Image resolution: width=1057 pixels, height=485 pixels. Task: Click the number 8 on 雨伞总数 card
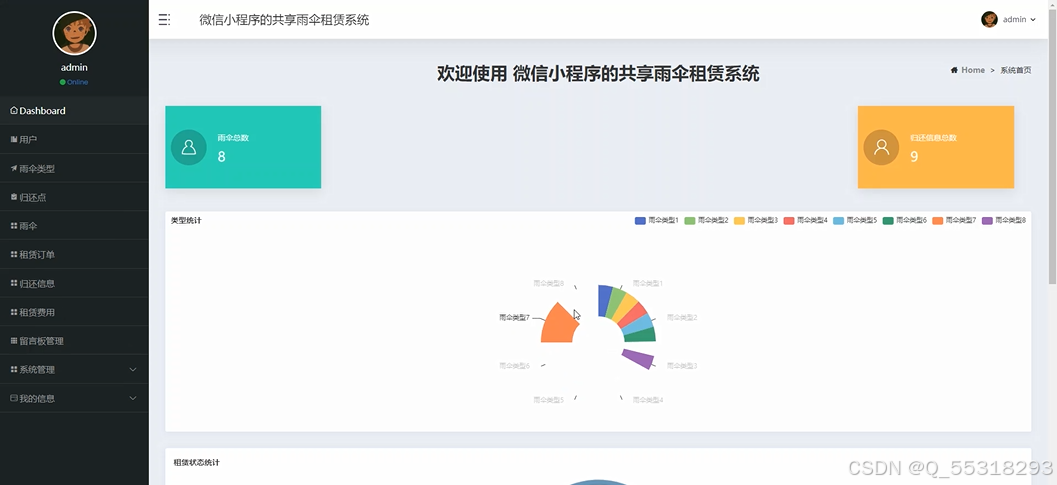coord(221,156)
